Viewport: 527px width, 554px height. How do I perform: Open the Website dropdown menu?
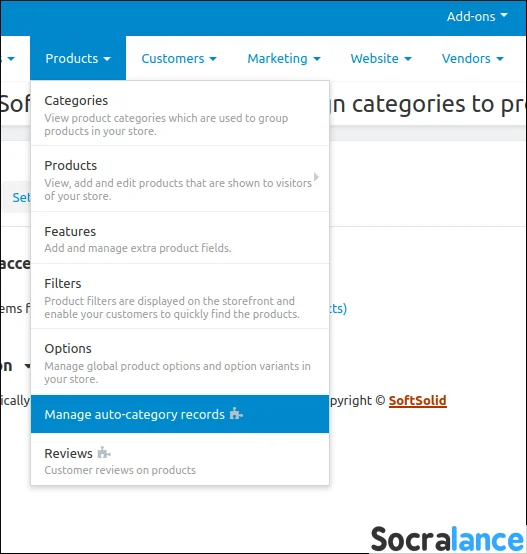pyautogui.click(x=381, y=58)
